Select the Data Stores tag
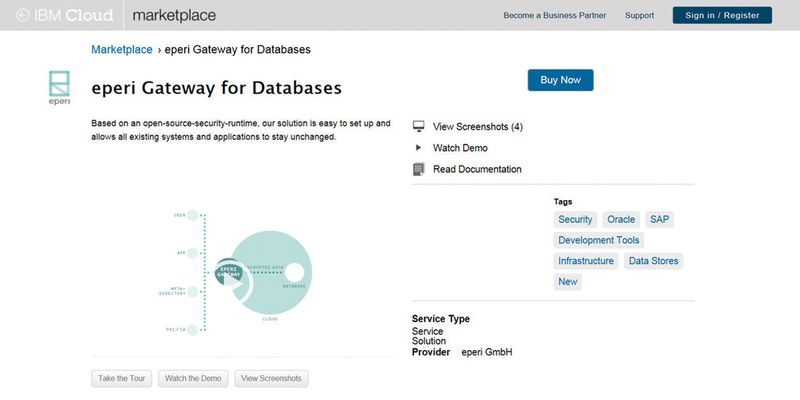Image resolution: width=800 pixels, height=400 pixels. pyautogui.click(x=653, y=261)
